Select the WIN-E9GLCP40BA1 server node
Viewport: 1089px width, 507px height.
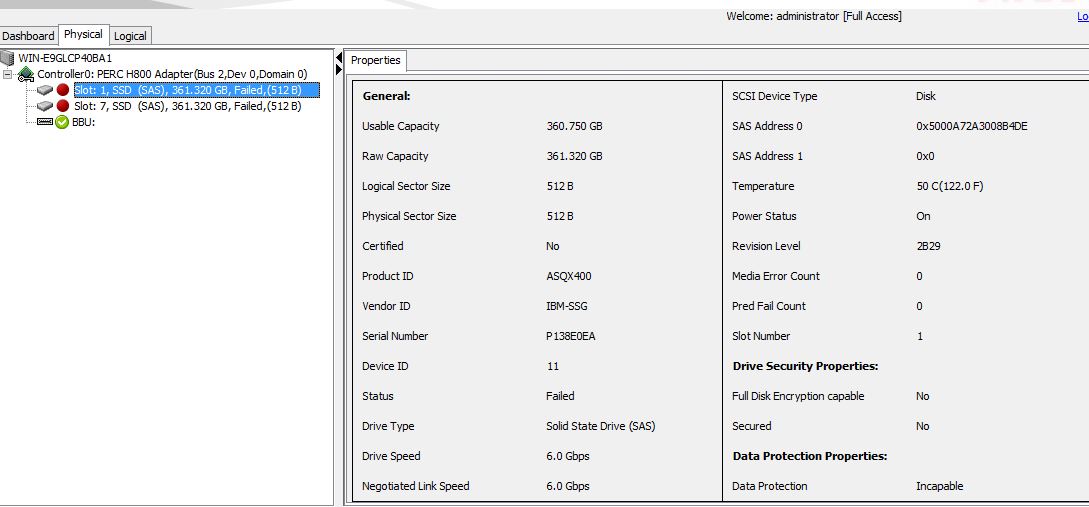click(65, 58)
